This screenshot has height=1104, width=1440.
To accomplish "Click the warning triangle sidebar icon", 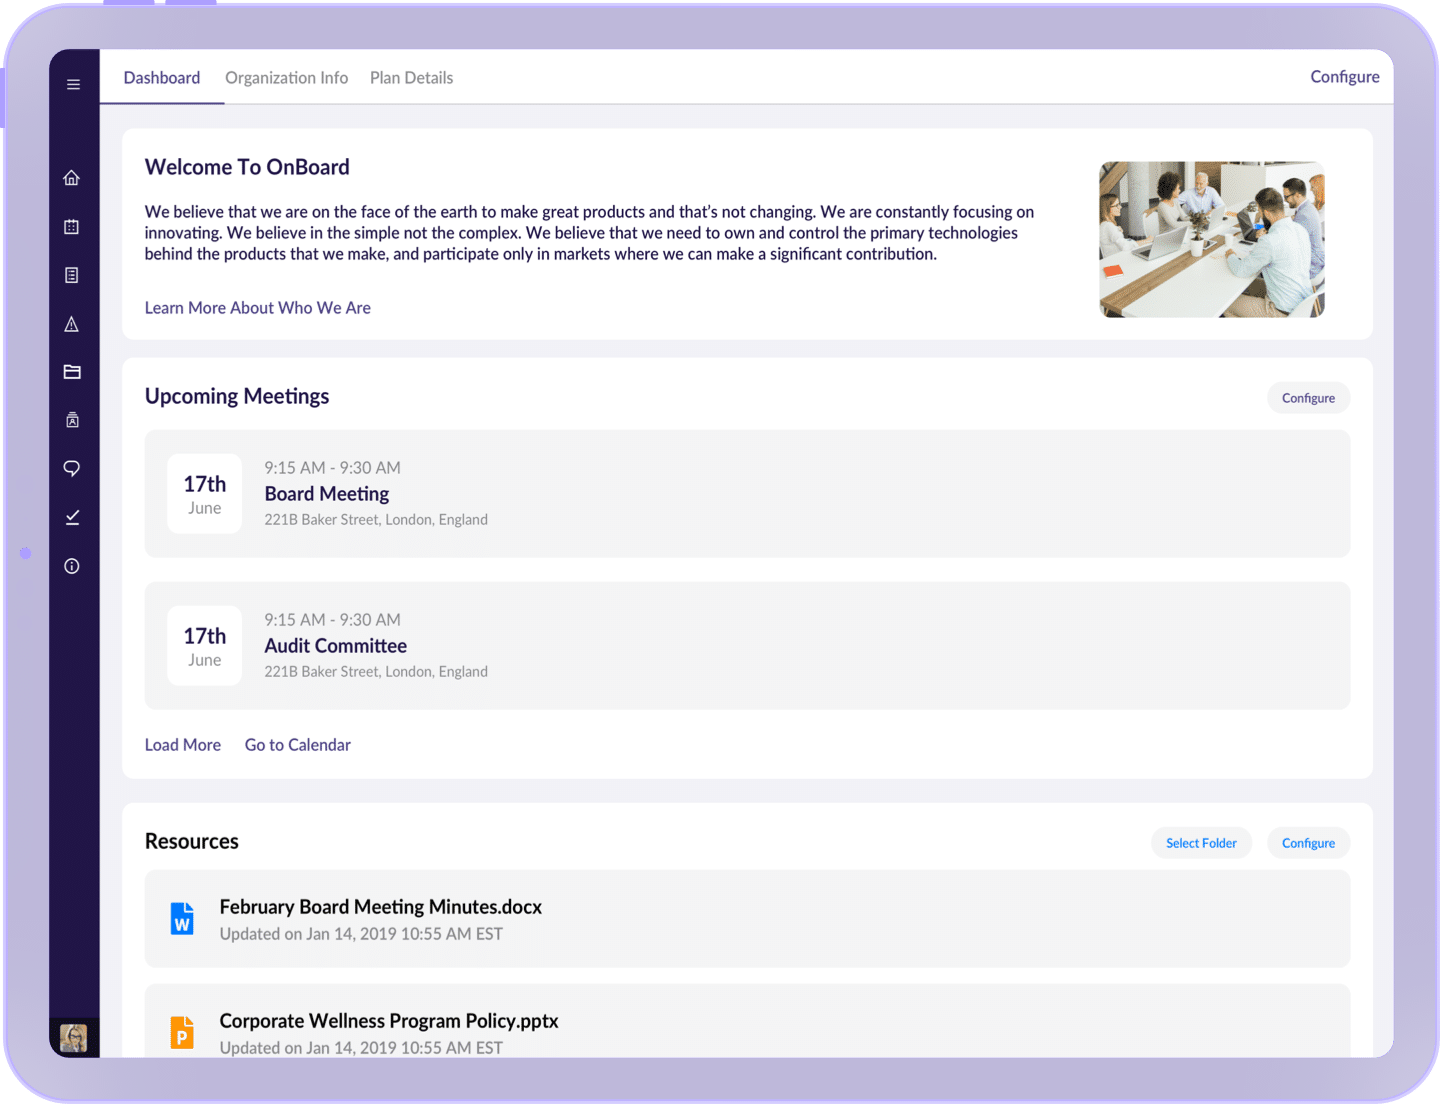I will coord(72,324).
